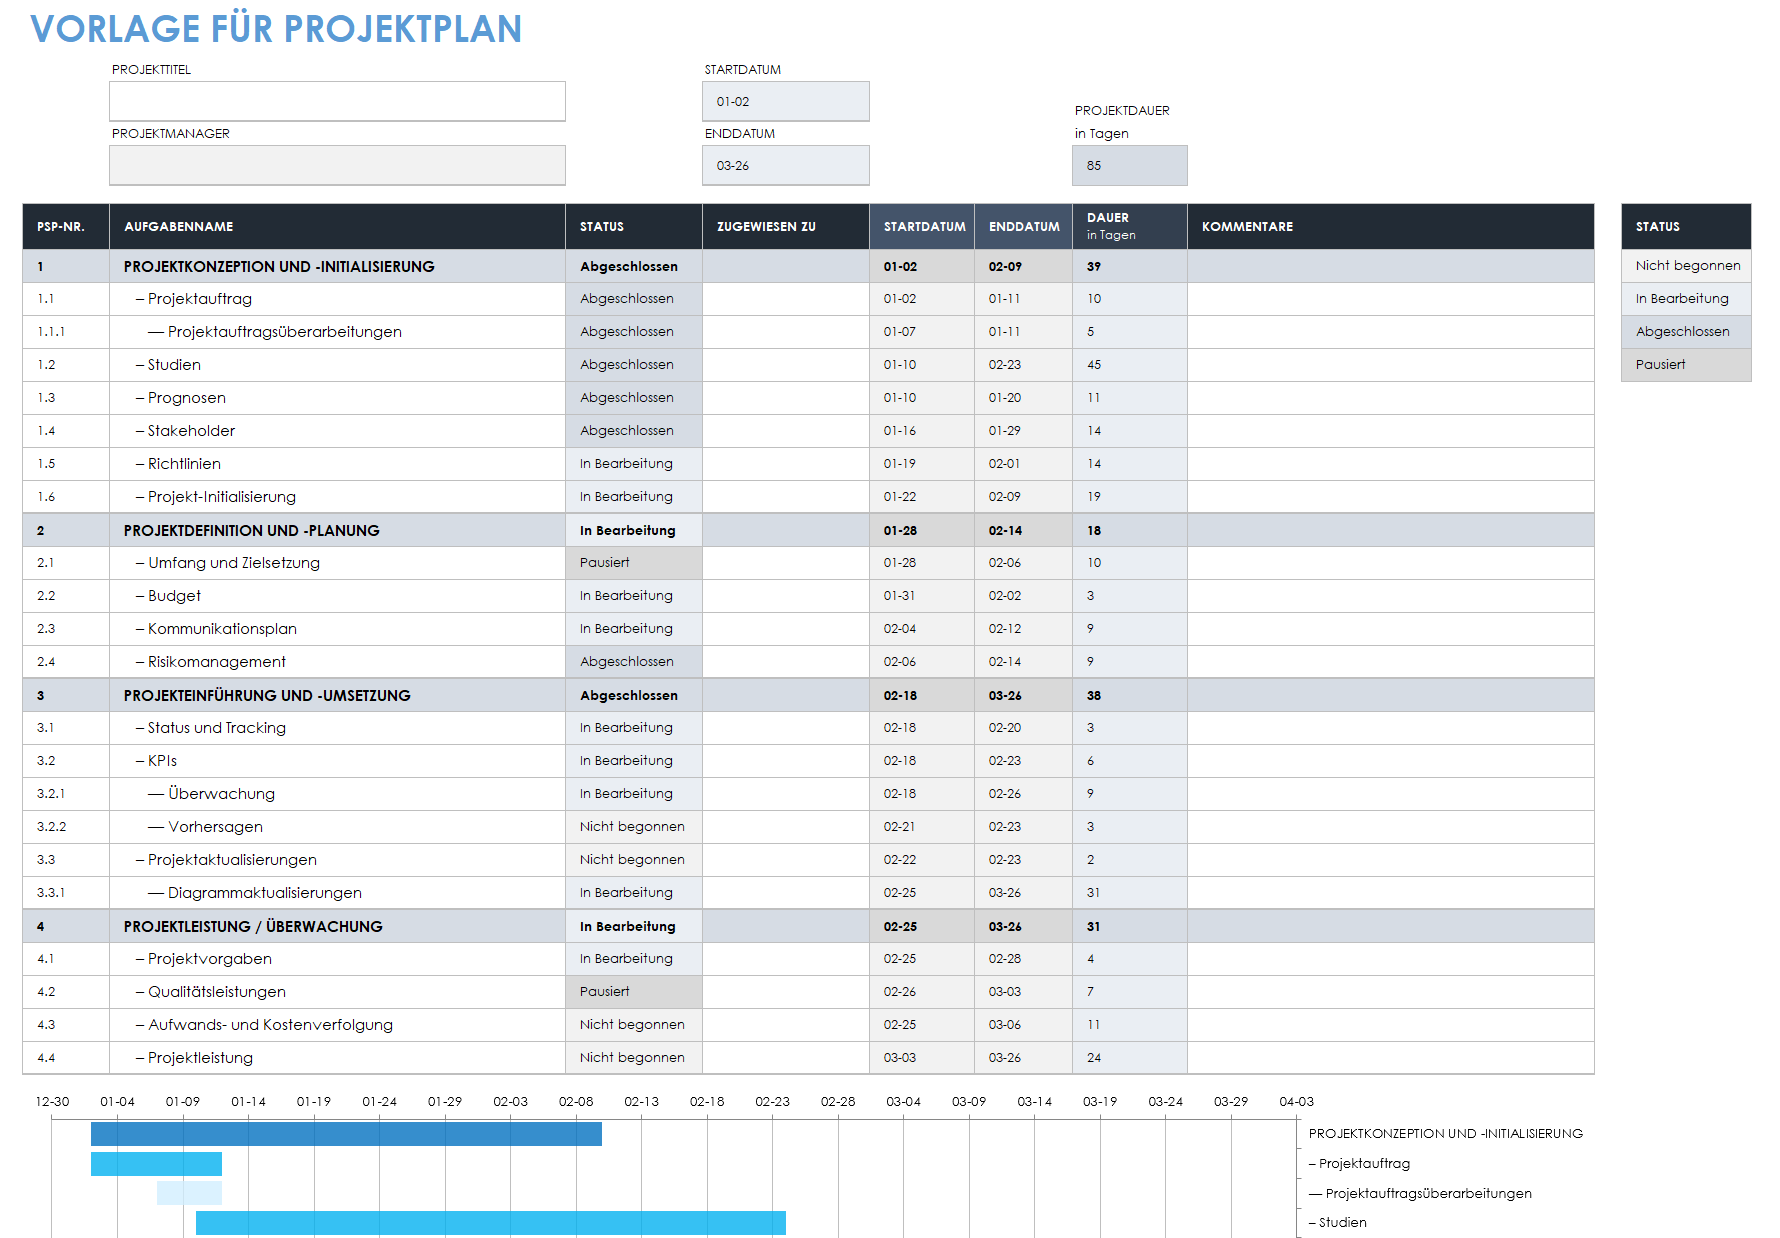Click the 'Risikomanagement' task cell
Image resolution: width=1780 pixels, height=1238 pixels.
[x=337, y=662]
